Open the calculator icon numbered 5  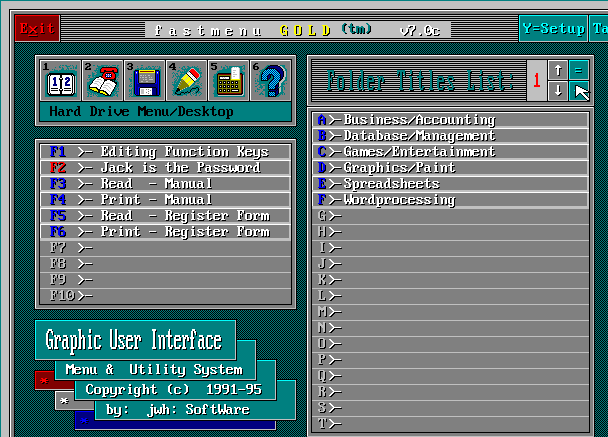coord(228,81)
